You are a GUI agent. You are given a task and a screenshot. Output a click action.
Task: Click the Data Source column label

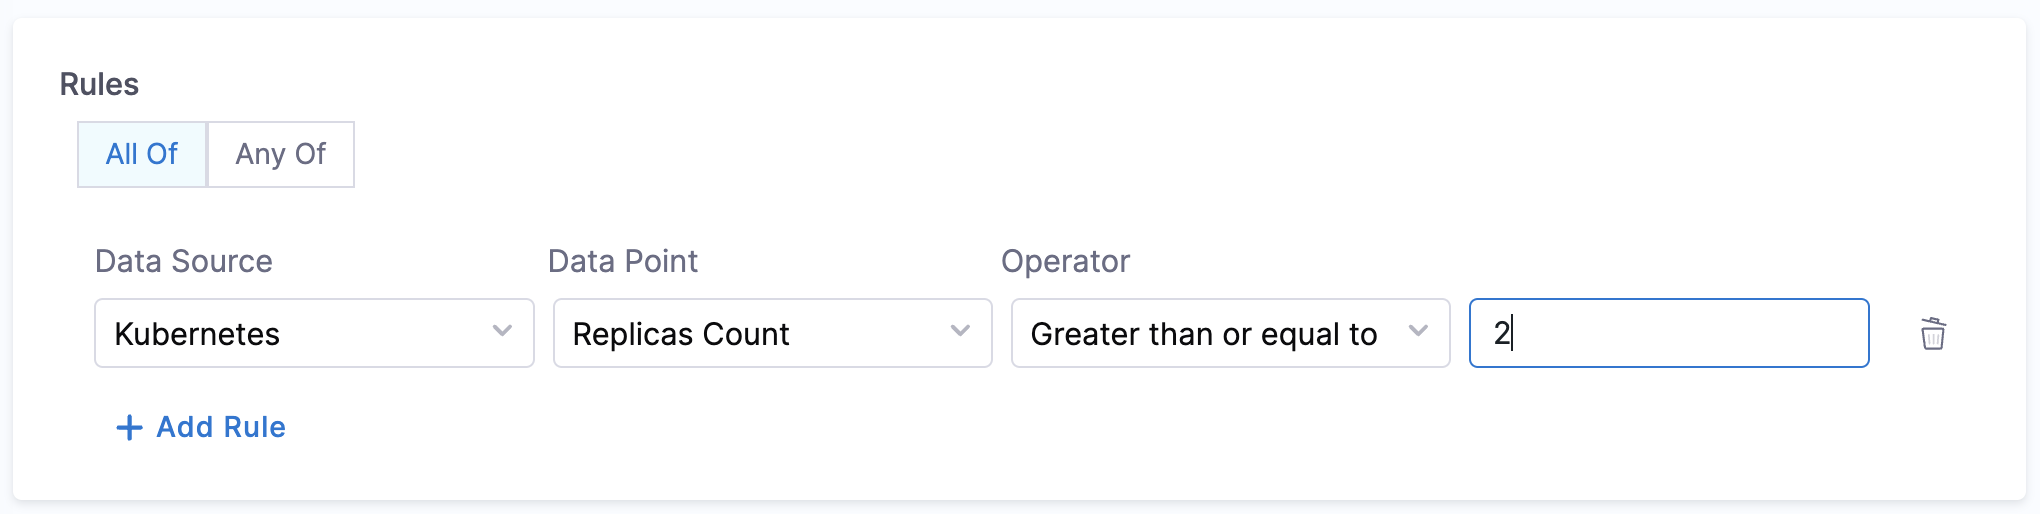coord(184,261)
